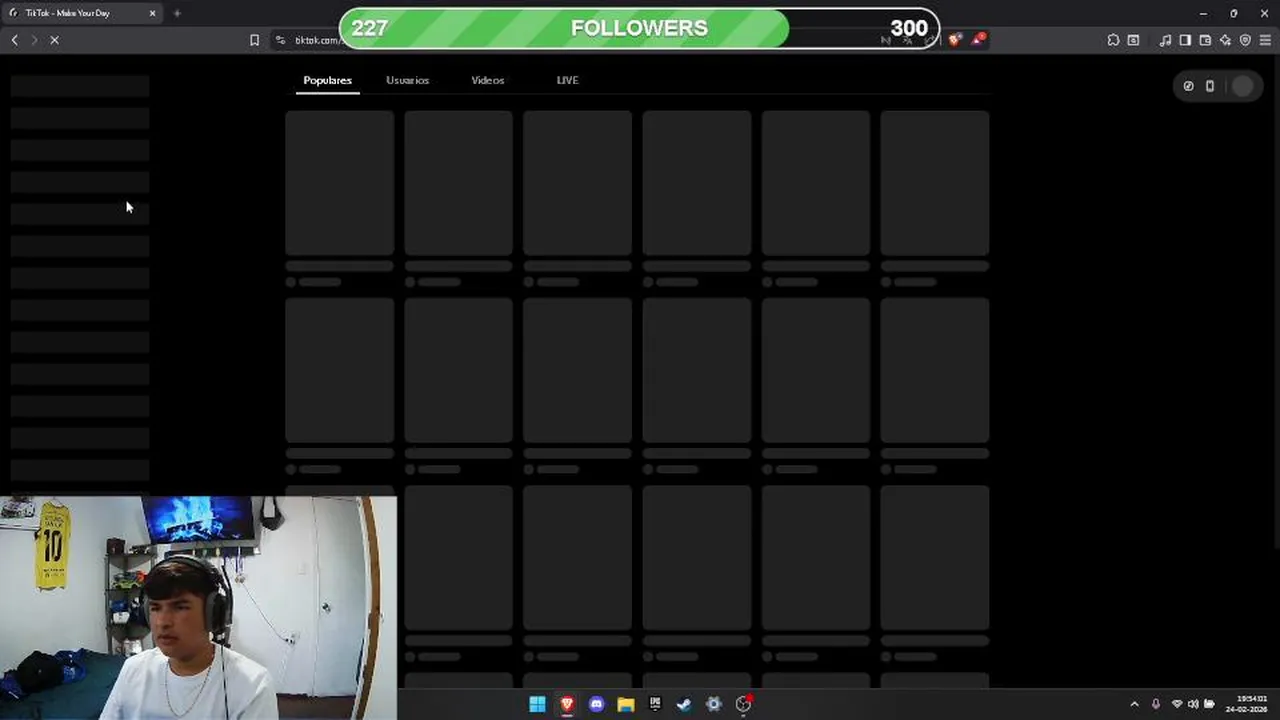Image resolution: width=1280 pixels, height=720 pixels.
Task: Go back with the browser back arrow
Action: (14, 40)
